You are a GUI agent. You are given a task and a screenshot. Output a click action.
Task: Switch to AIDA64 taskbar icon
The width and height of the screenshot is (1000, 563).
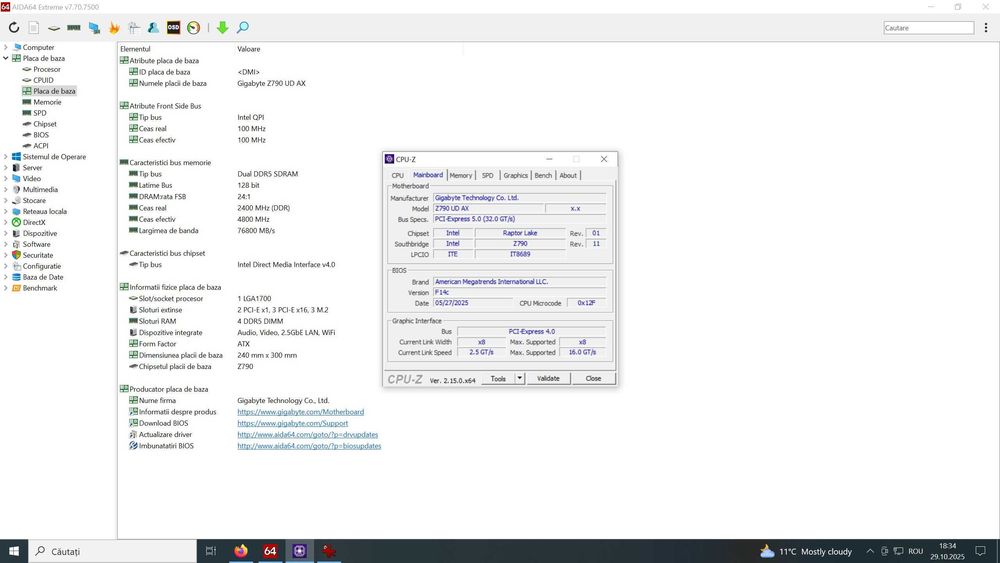pos(270,551)
